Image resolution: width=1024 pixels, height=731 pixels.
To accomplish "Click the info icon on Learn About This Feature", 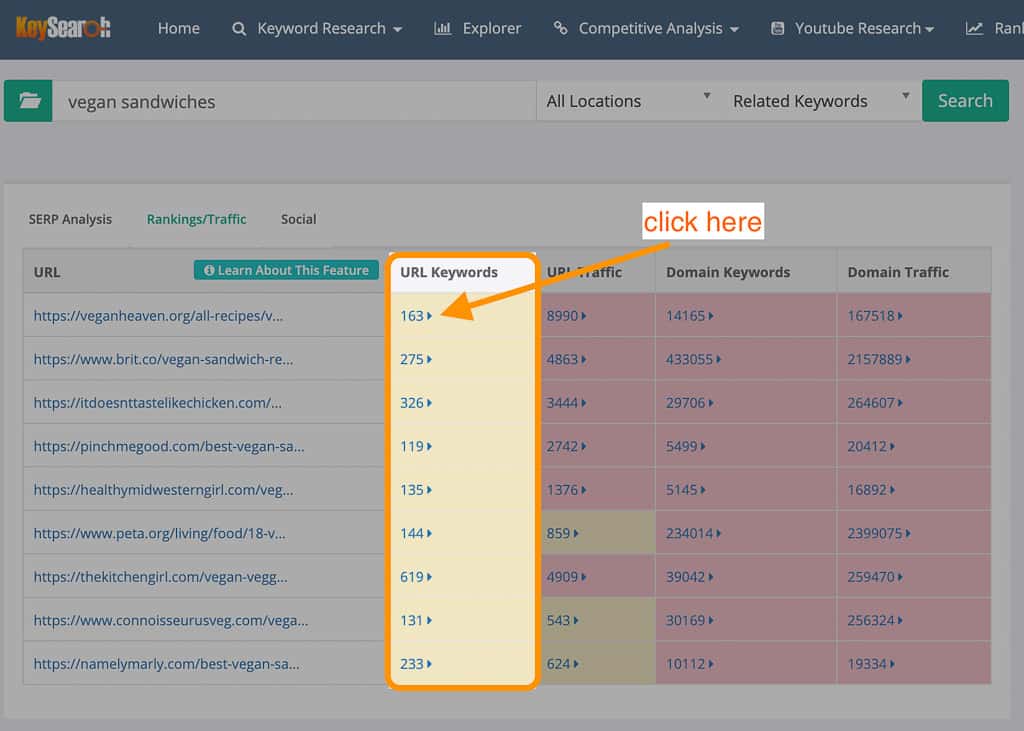I will (x=209, y=270).
